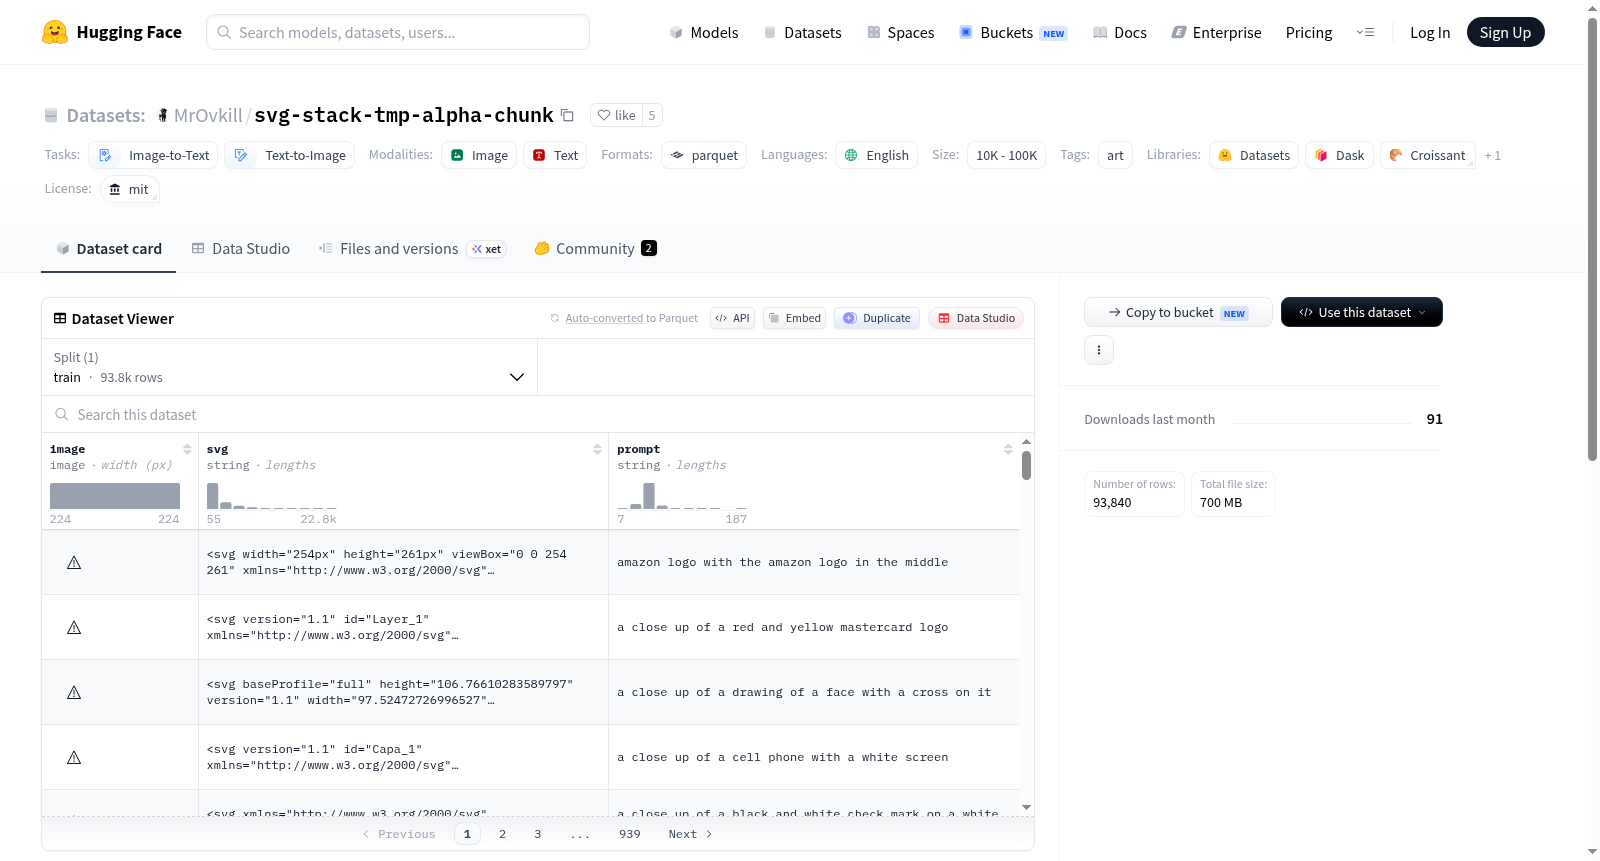Open MrOvkill user avatar
This screenshot has height=861, width=1600.
coord(163,115)
